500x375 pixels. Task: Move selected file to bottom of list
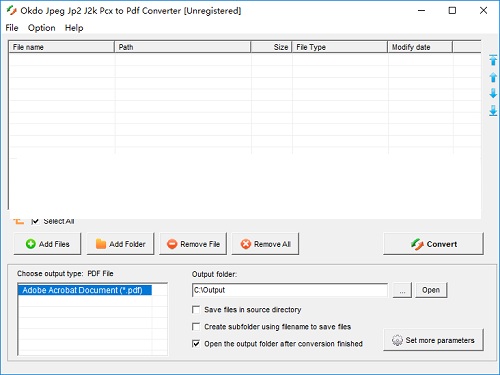coord(493,110)
